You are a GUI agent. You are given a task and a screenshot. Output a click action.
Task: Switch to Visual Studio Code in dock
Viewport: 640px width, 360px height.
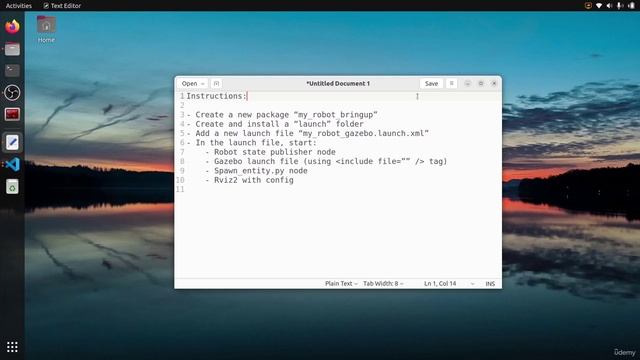tap(12, 164)
